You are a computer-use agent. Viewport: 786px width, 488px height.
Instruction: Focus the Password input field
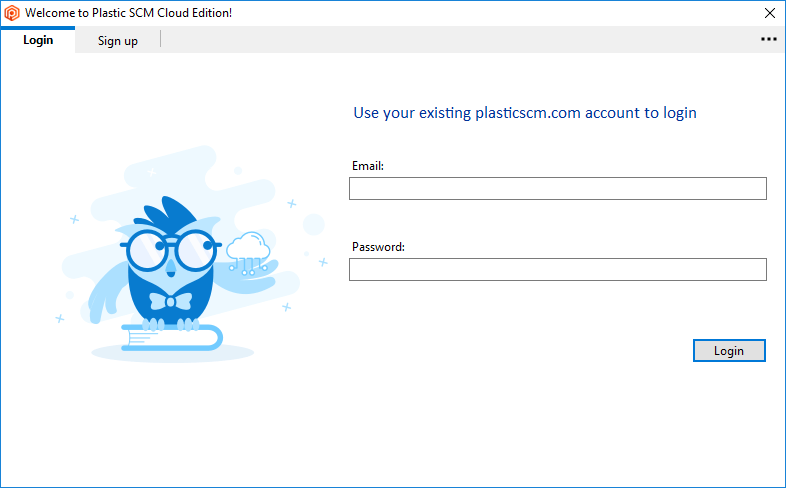[x=557, y=270]
